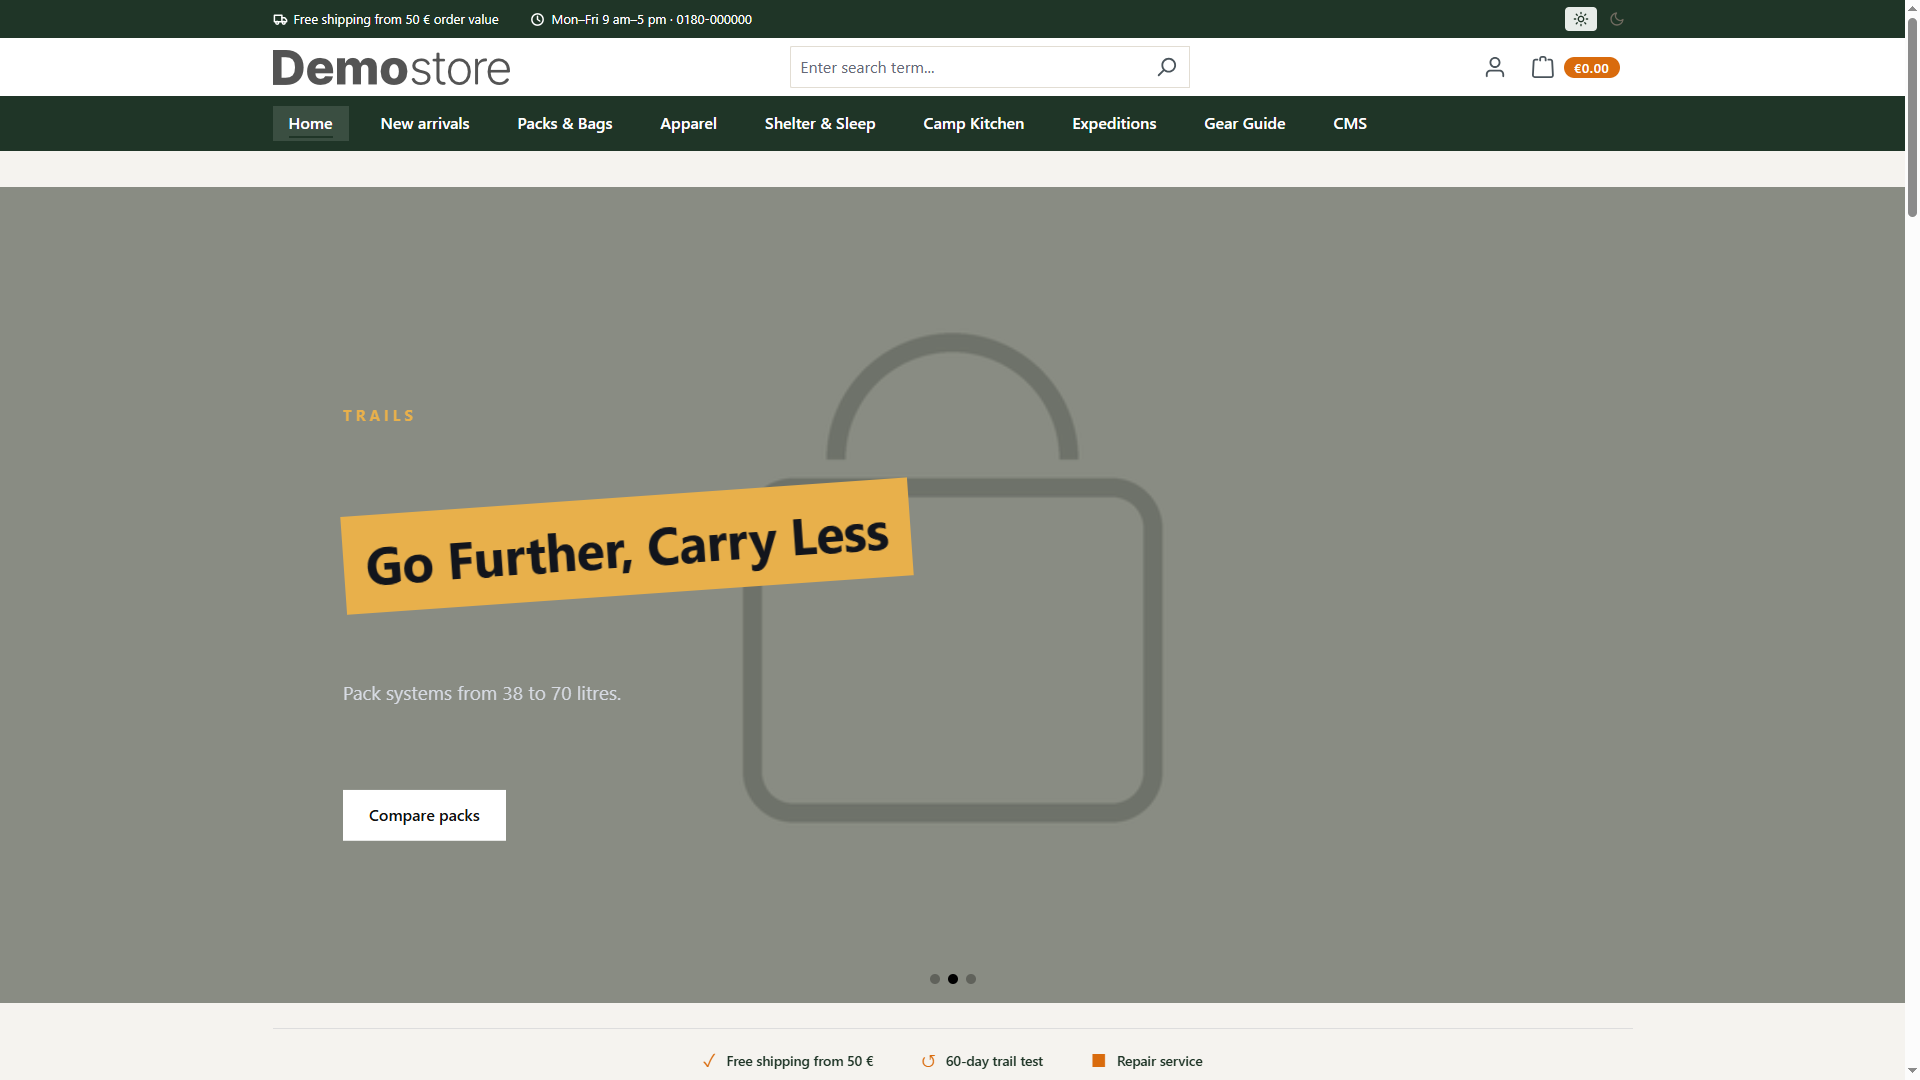Viewport: 1920px width, 1080px height.
Task: Click the search magnifier icon
Action: pos(1166,67)
